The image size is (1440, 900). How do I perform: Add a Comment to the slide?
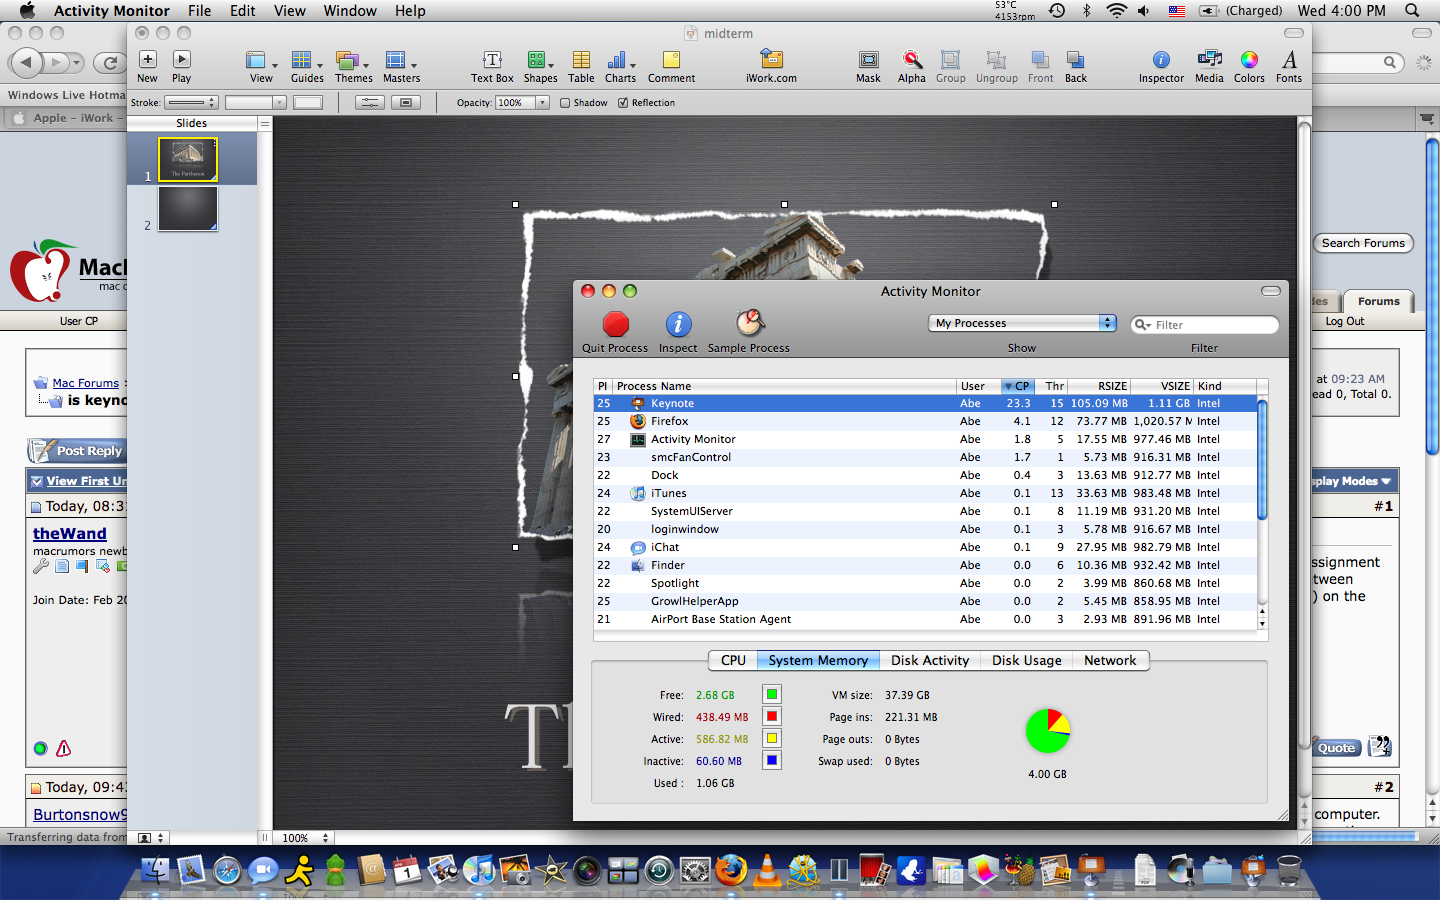(671, 60)
